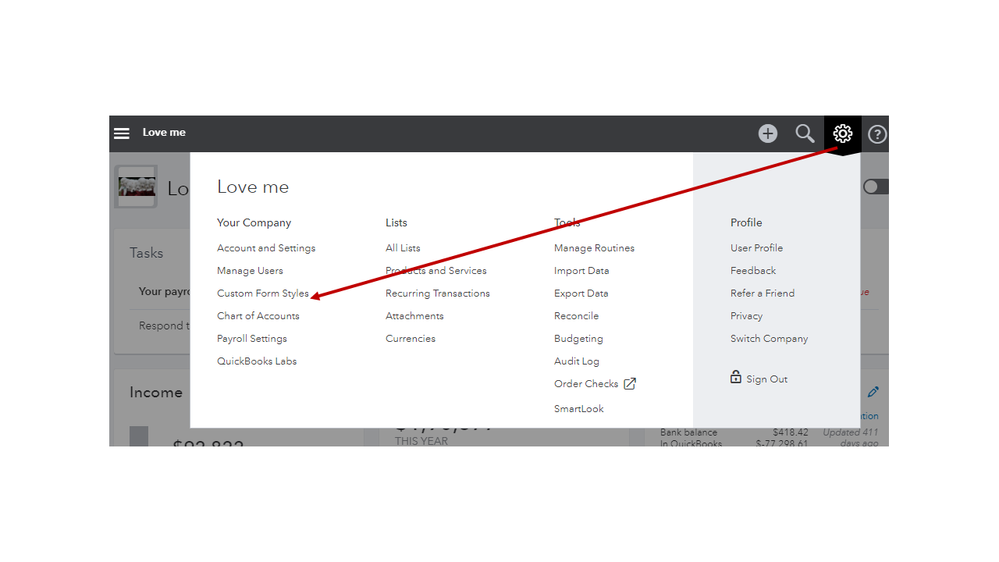Click the lock icon next to Sign Out
Screen dimensions: 999x562
(x=736, y=377)
